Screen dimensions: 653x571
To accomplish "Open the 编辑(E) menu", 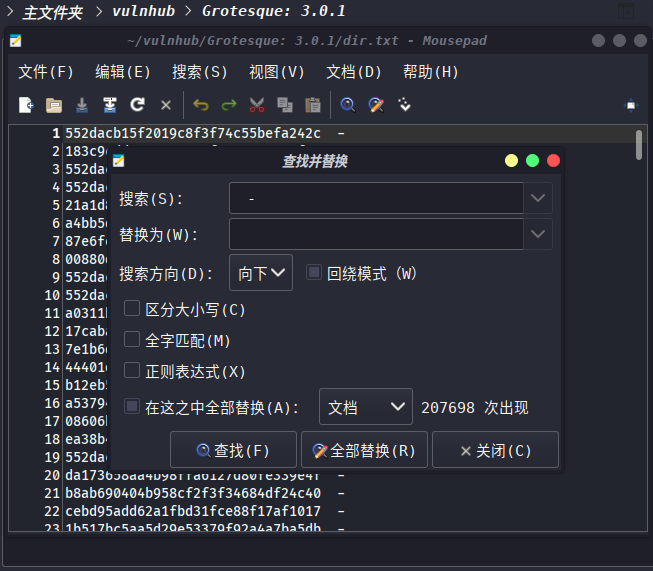I will 122,72.
